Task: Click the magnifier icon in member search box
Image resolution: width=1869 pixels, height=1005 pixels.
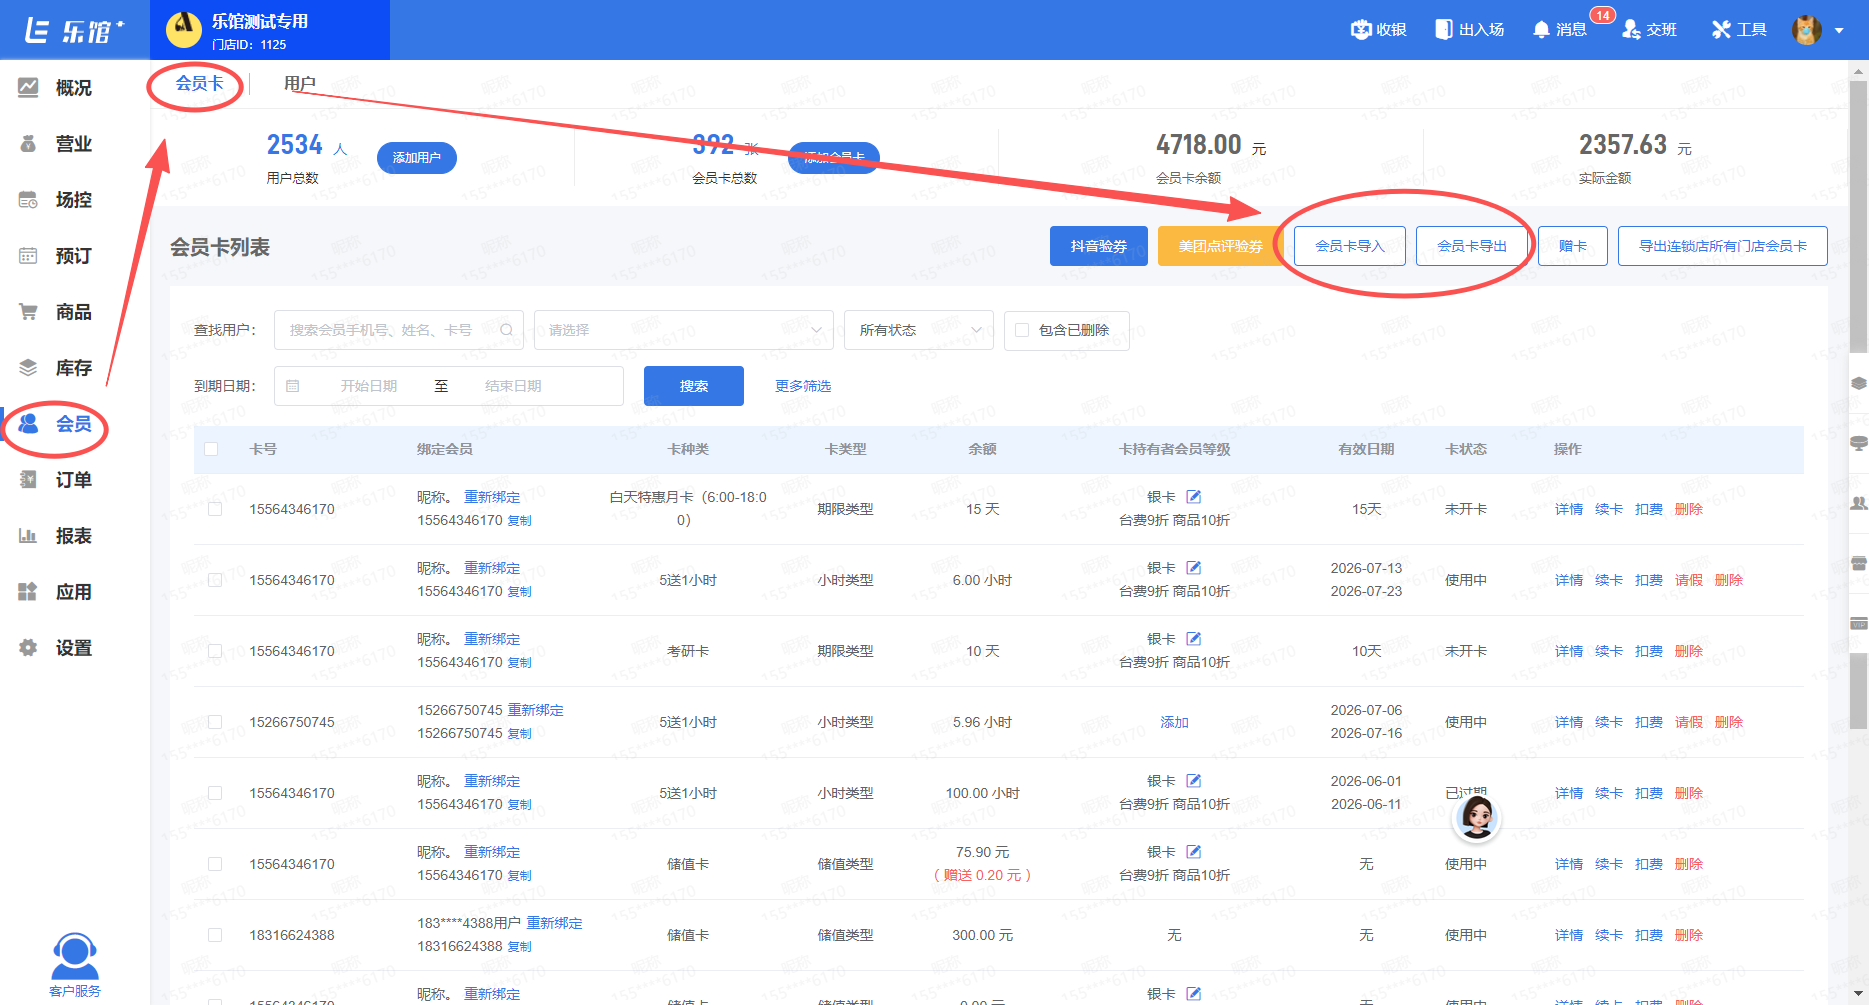Action: tap(507, 330)
